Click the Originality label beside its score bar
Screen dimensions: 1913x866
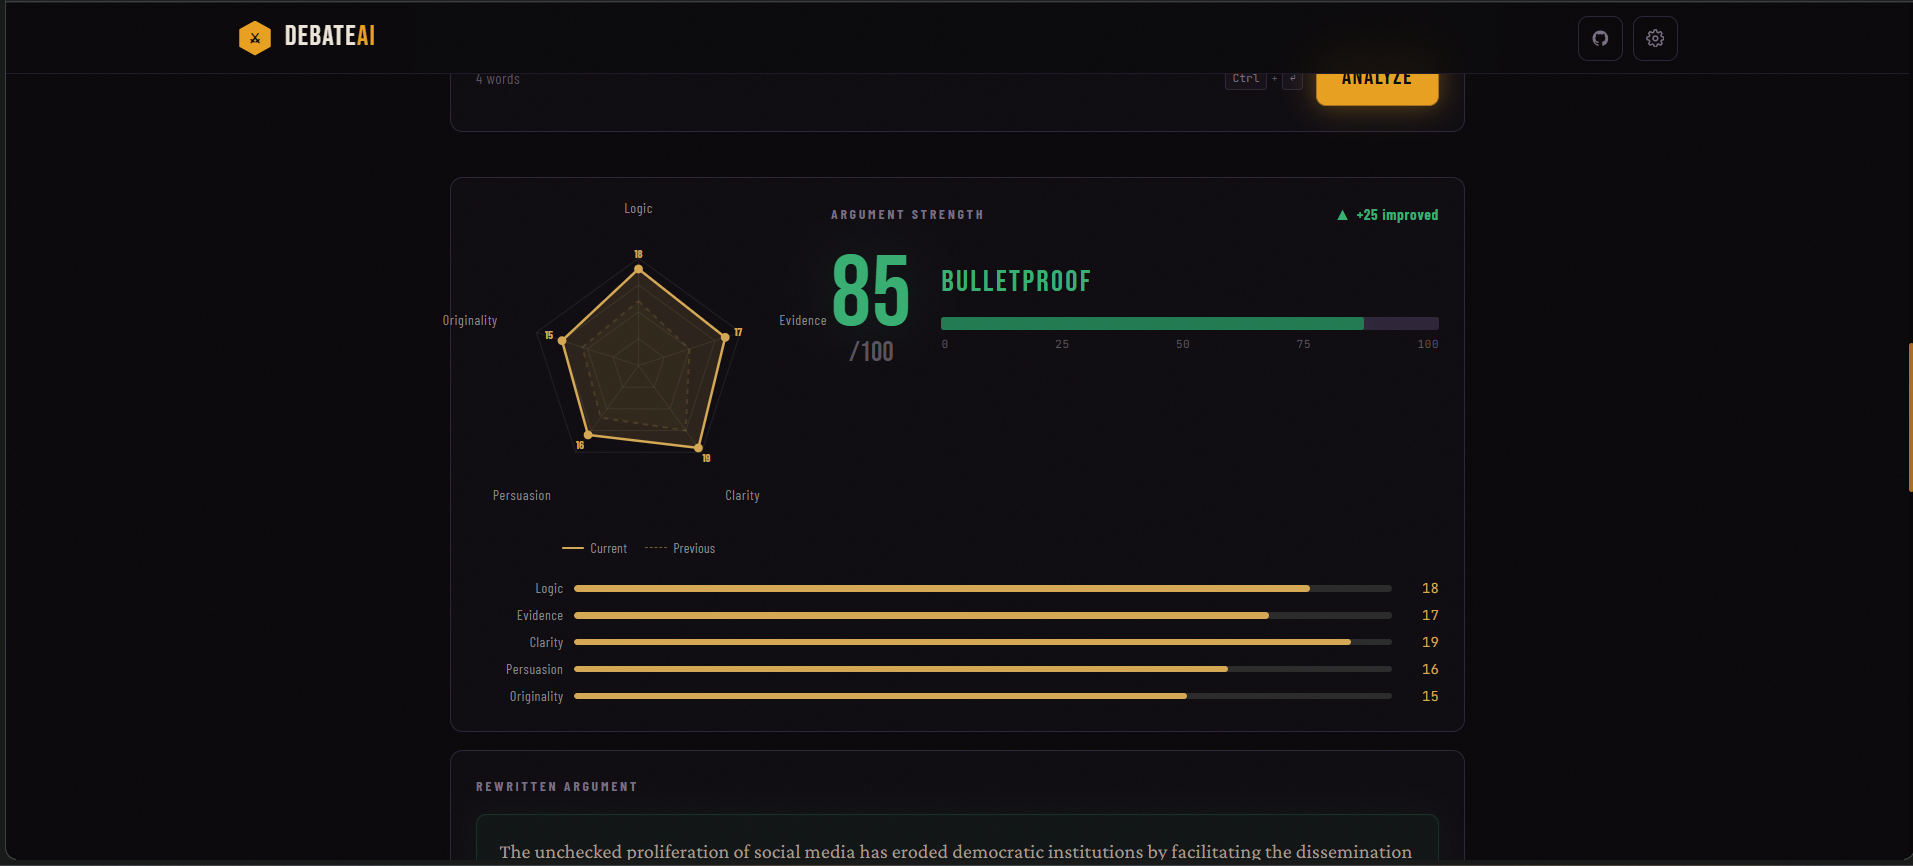536,697
